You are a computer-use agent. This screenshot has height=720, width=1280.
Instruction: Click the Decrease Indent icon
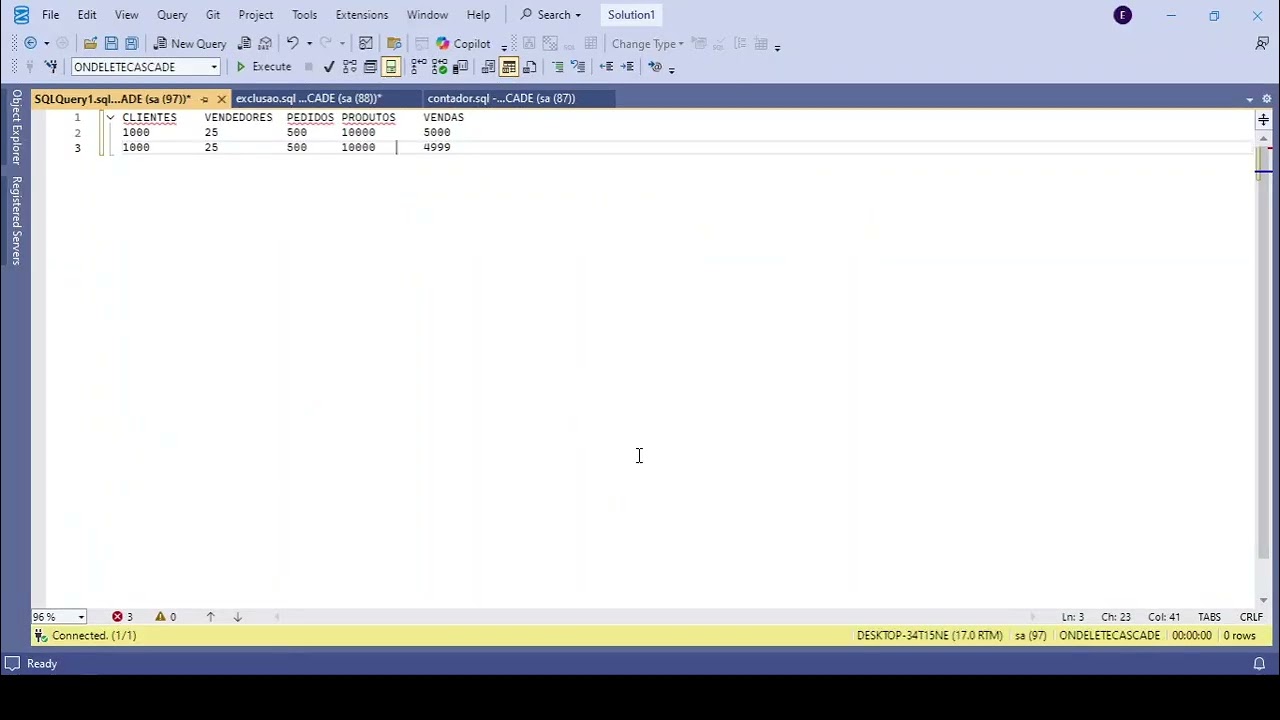click(606, 66)
